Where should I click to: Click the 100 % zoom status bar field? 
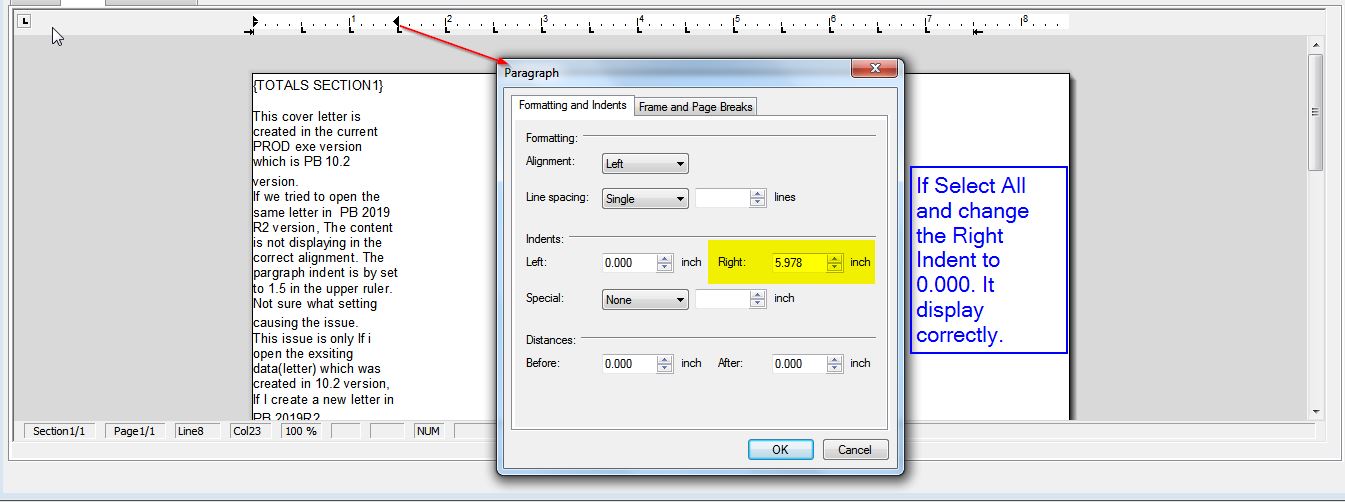tap(300, 431)
